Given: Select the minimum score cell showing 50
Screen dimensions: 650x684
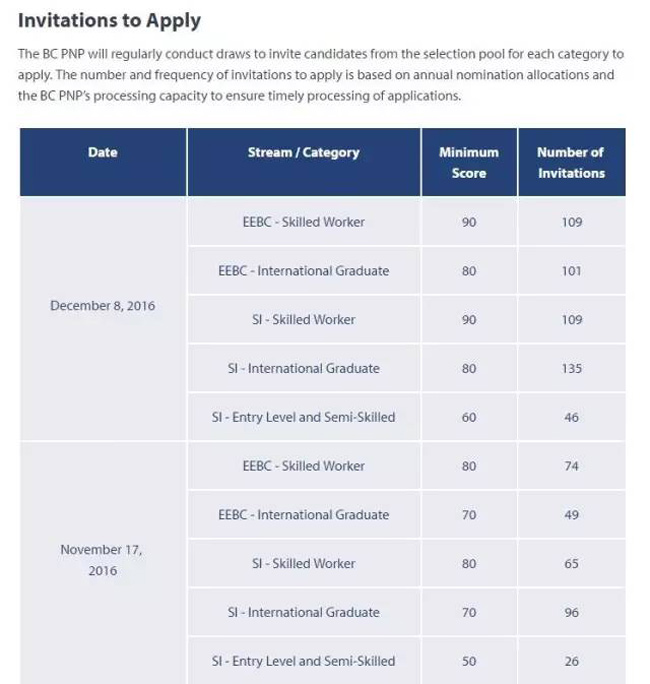Looking at the screenshot, I should pos(469,661).
